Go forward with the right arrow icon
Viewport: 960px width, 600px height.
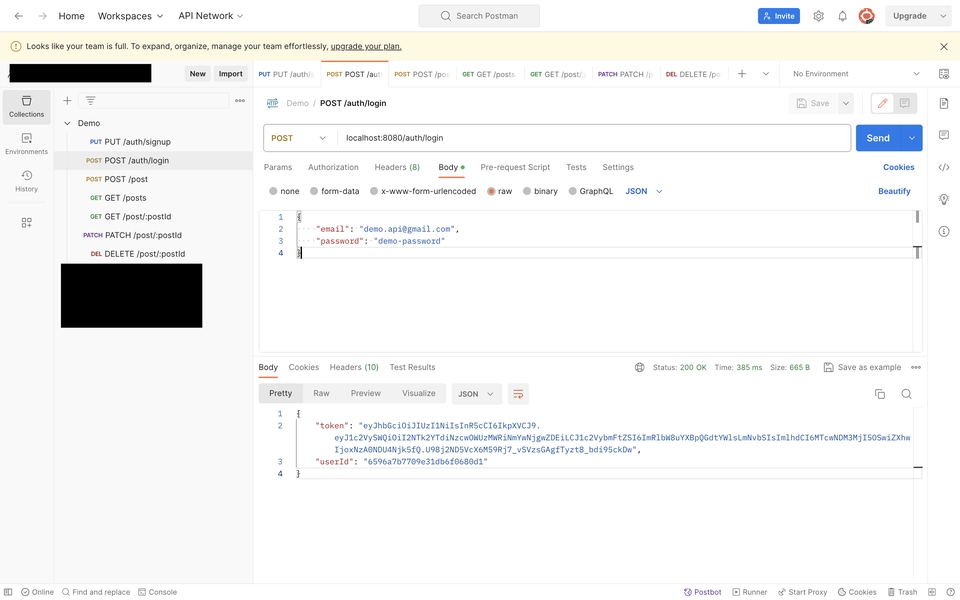[x=42, y=16]
